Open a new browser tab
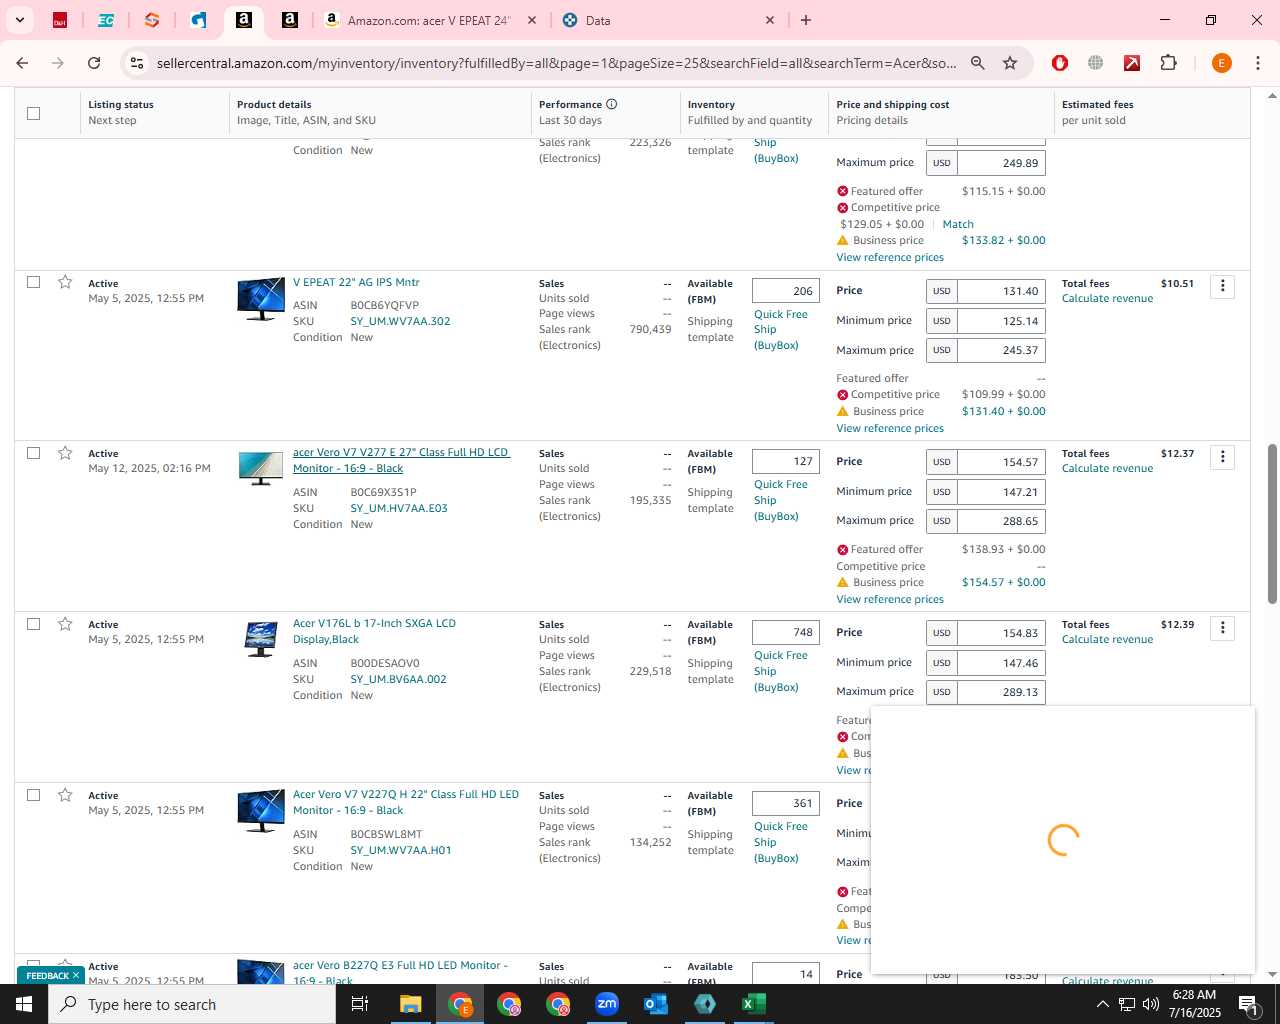1280x1024 pixels. coord(806,20)
